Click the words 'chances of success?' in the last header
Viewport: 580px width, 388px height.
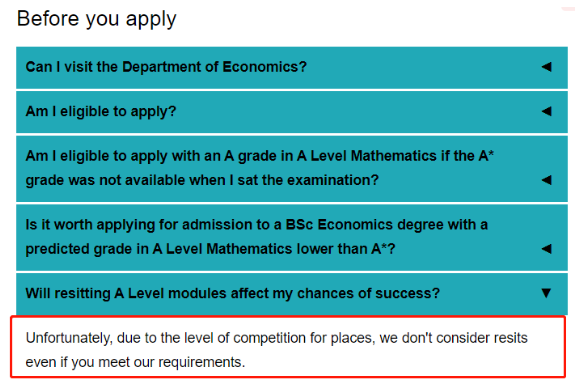coord(368,293)
